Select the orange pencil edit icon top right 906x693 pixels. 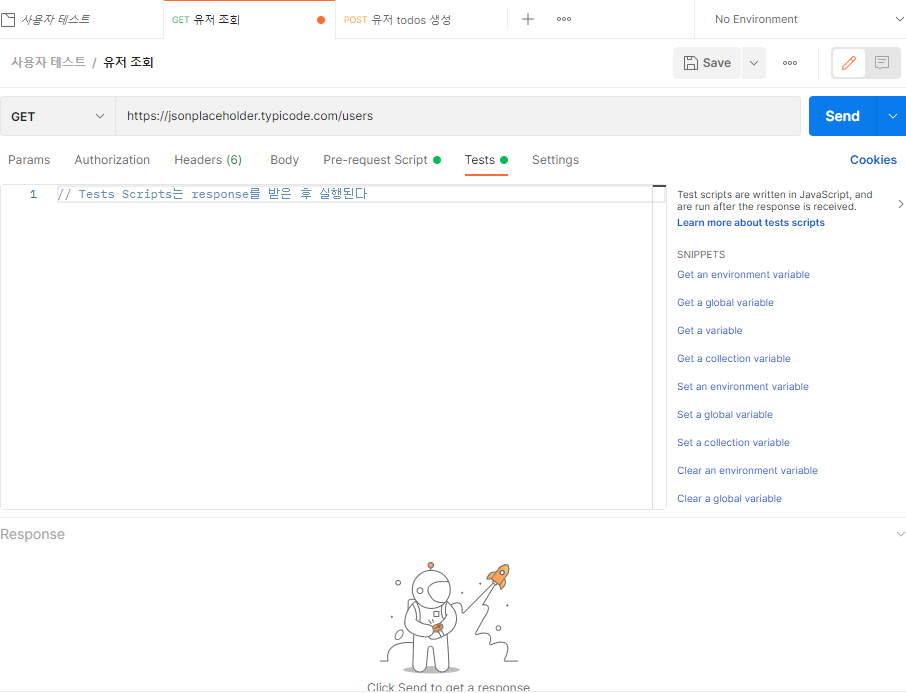[848, 62]
